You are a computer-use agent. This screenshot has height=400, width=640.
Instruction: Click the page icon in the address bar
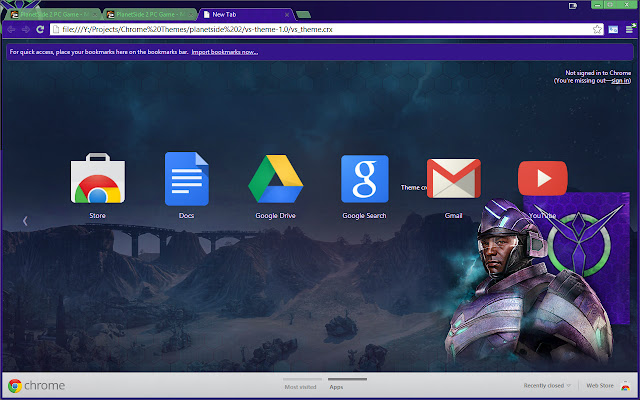(x=56, y=29)
